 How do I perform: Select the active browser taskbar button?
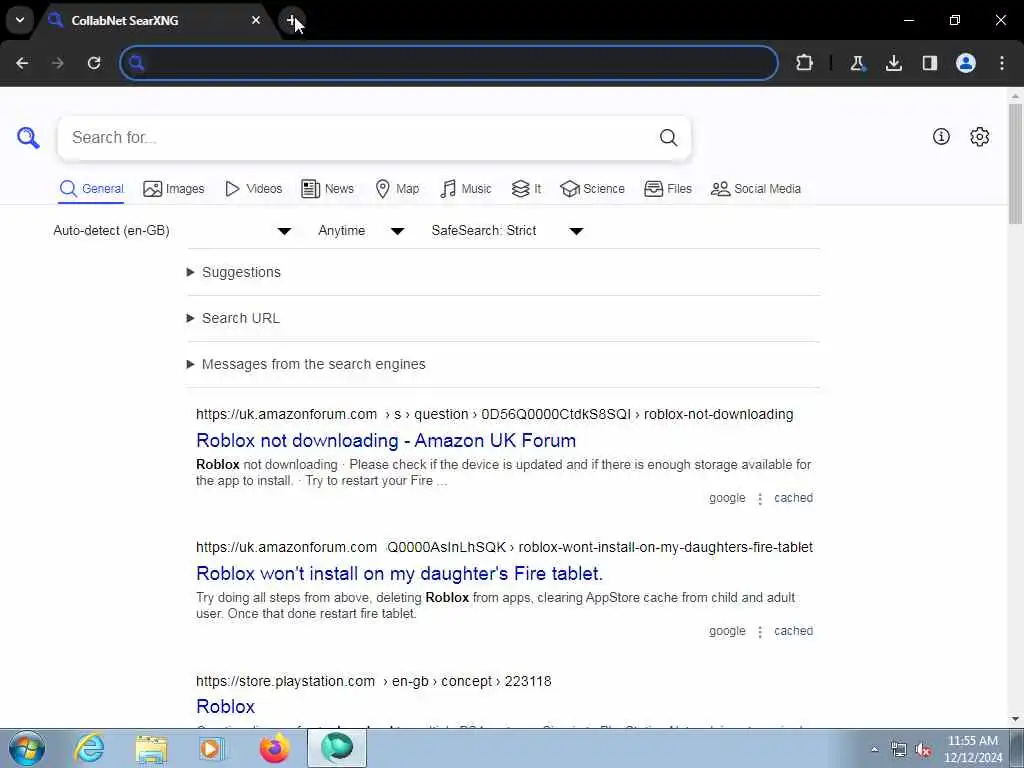tap(336, 748)
